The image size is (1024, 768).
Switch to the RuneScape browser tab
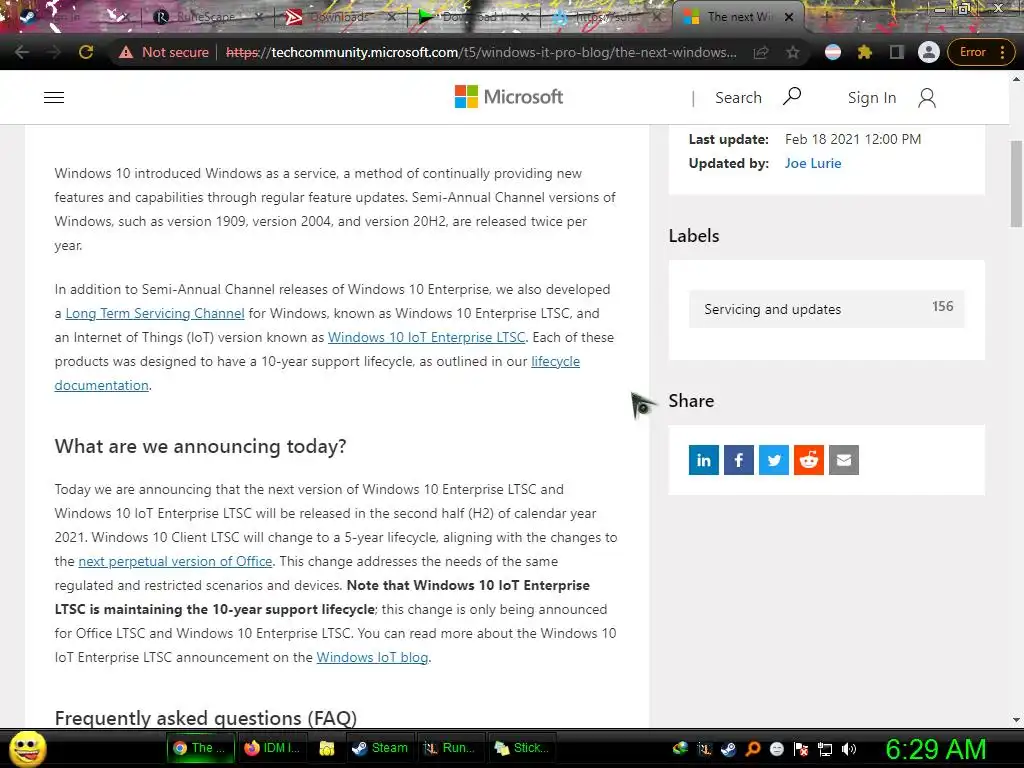click(x=208, y=17)
